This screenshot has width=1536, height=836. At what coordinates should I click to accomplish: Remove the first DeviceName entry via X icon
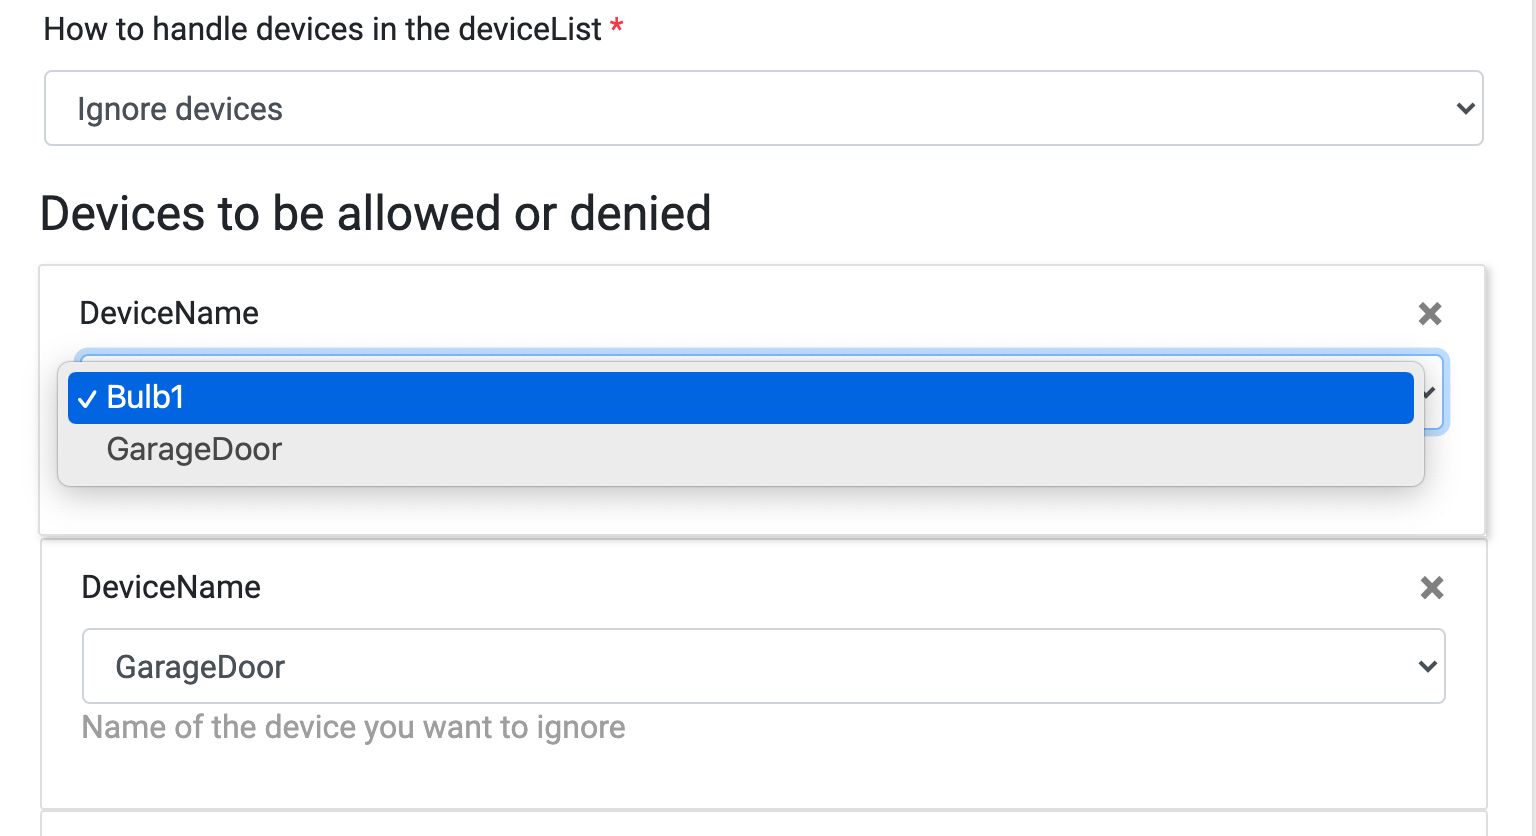pos(1429,313)
